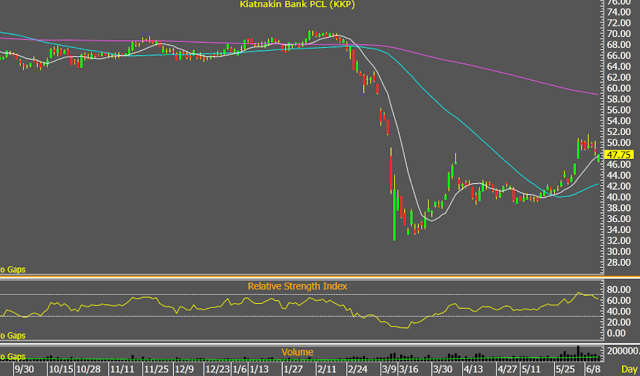Select the Relative Strength Index panel title
Image resolution: width=640 pixels, height=376 pixels.
click(x=297, y=286)
